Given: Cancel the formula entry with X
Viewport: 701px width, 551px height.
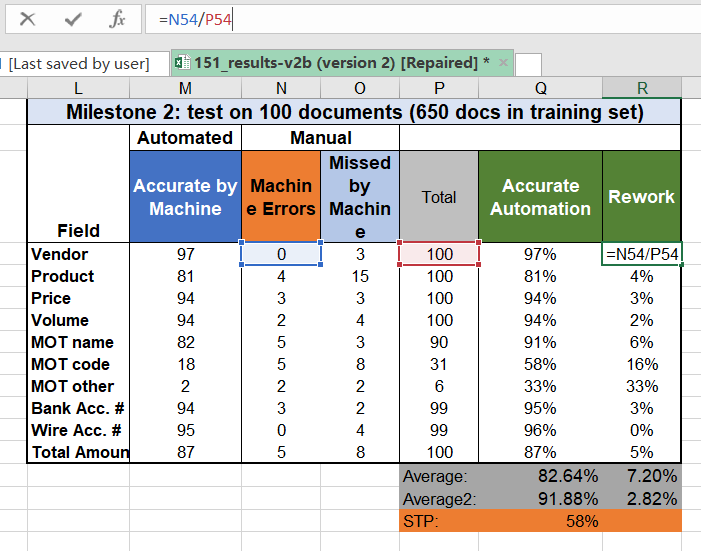Looking at the screenshot, I should coord(27,19).
